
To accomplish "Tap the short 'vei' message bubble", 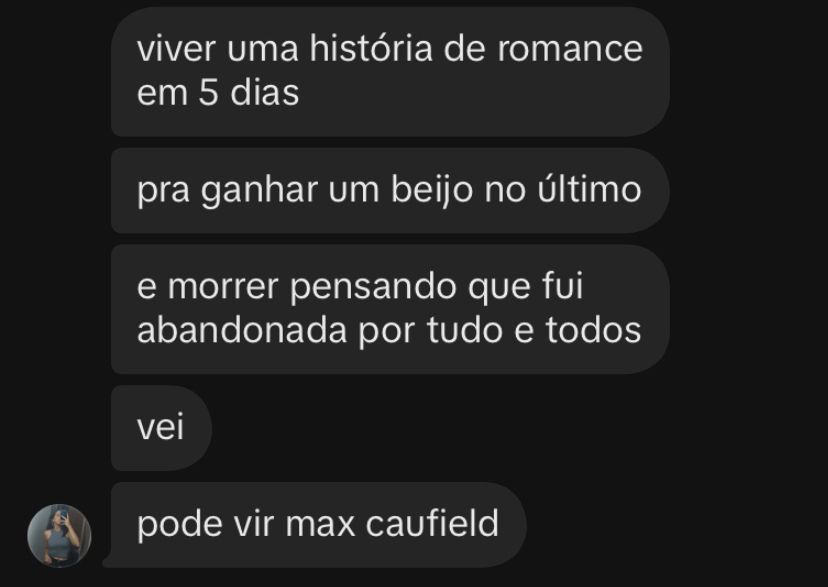I will pyautogui.click(x=162, y=428).
